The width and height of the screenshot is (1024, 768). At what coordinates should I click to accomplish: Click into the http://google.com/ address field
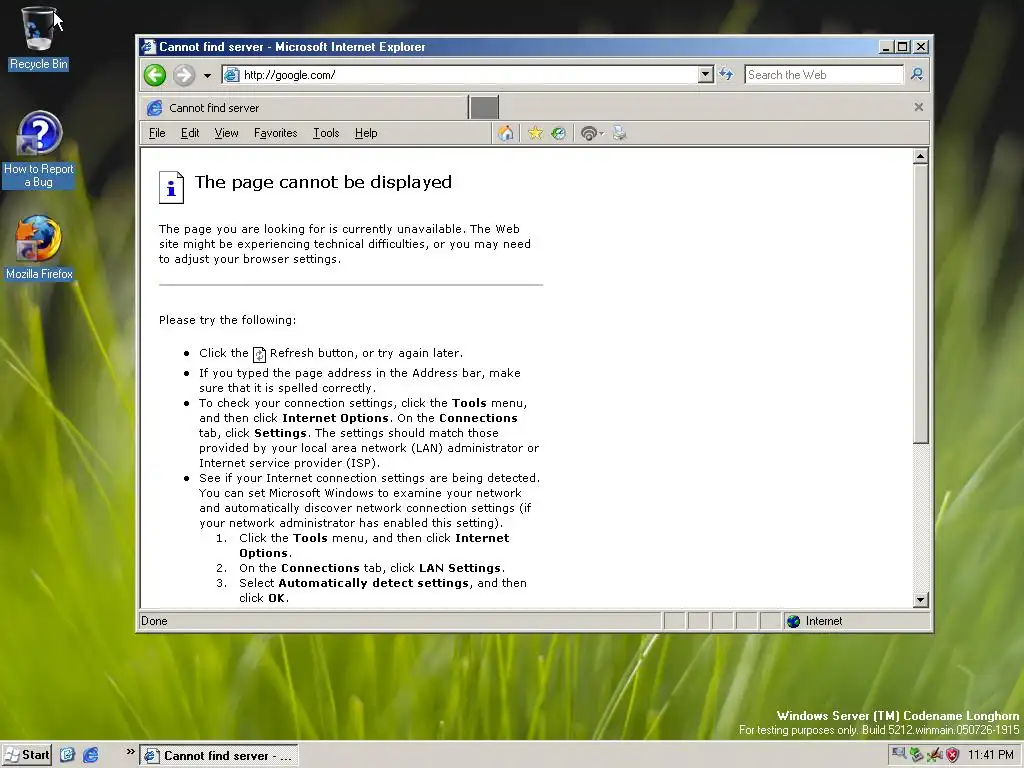tap(469, 75)
